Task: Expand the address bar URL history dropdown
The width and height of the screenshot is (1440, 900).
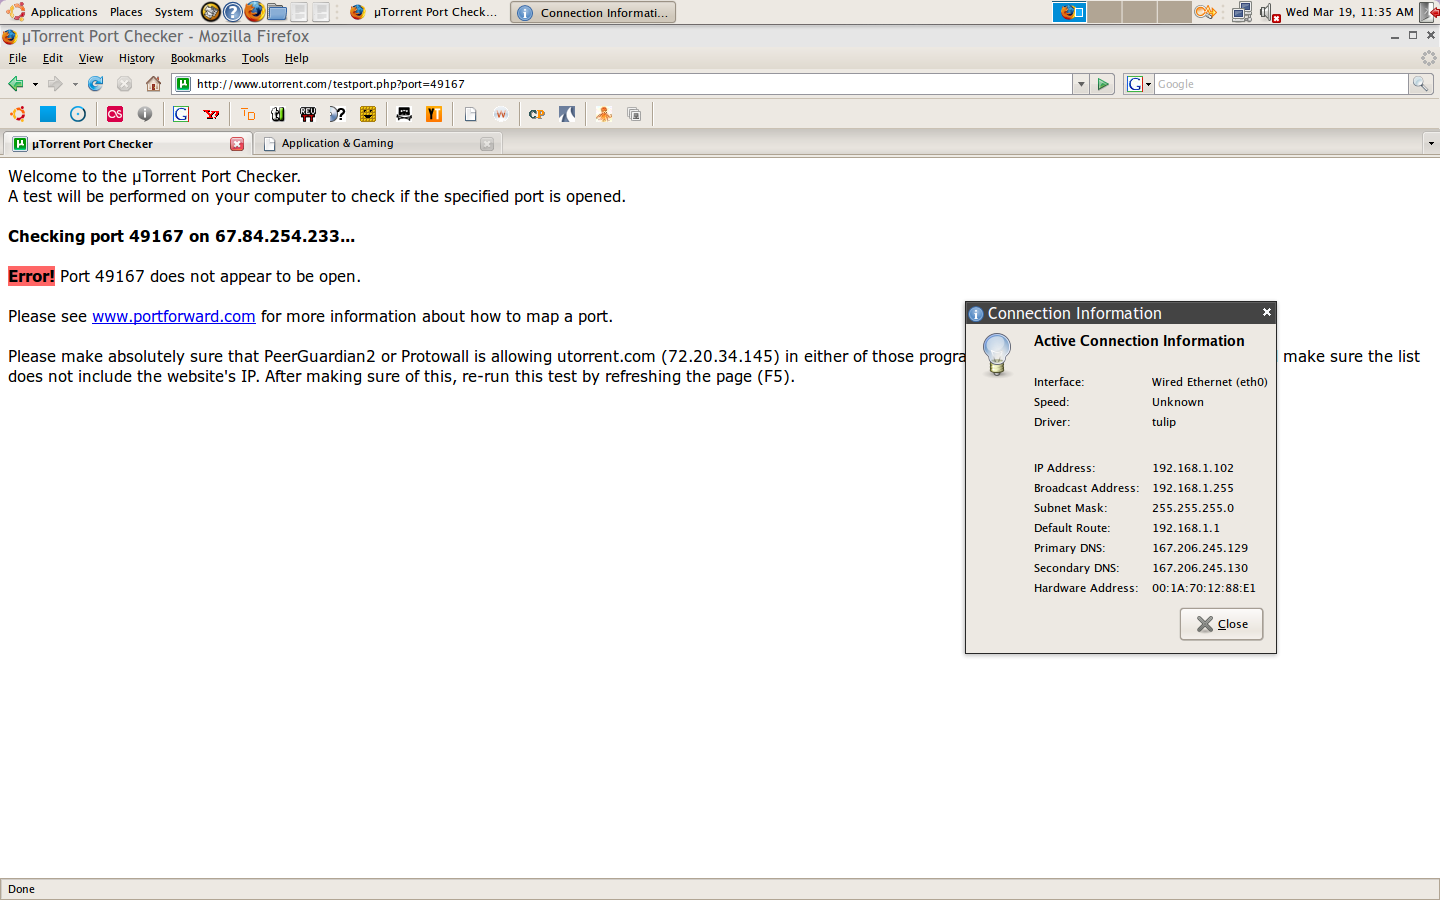Action: (1081, 84)
